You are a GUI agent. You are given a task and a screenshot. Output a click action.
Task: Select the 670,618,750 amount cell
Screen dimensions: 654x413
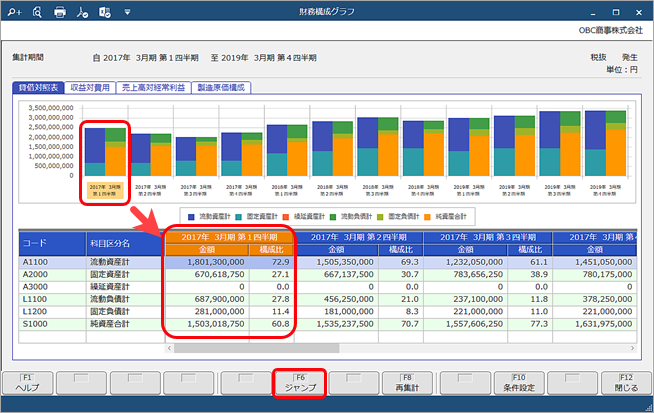pyautogui.click(x=207, y=274)
